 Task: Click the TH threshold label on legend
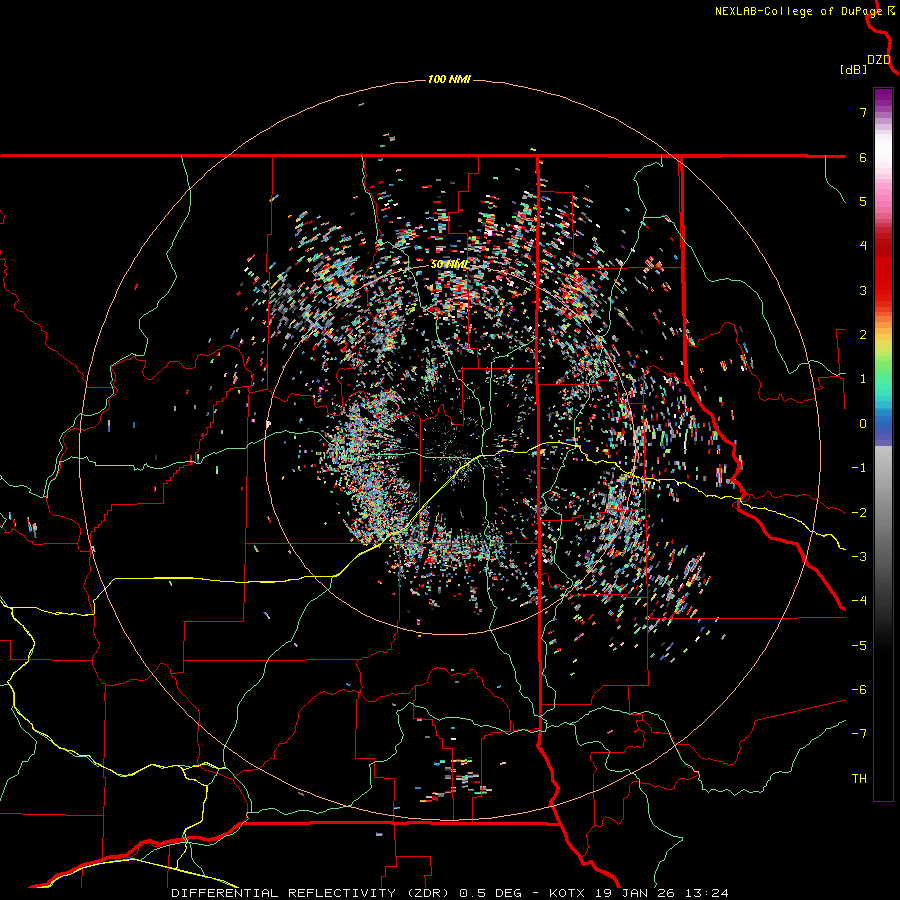click(x=859, y=779)
